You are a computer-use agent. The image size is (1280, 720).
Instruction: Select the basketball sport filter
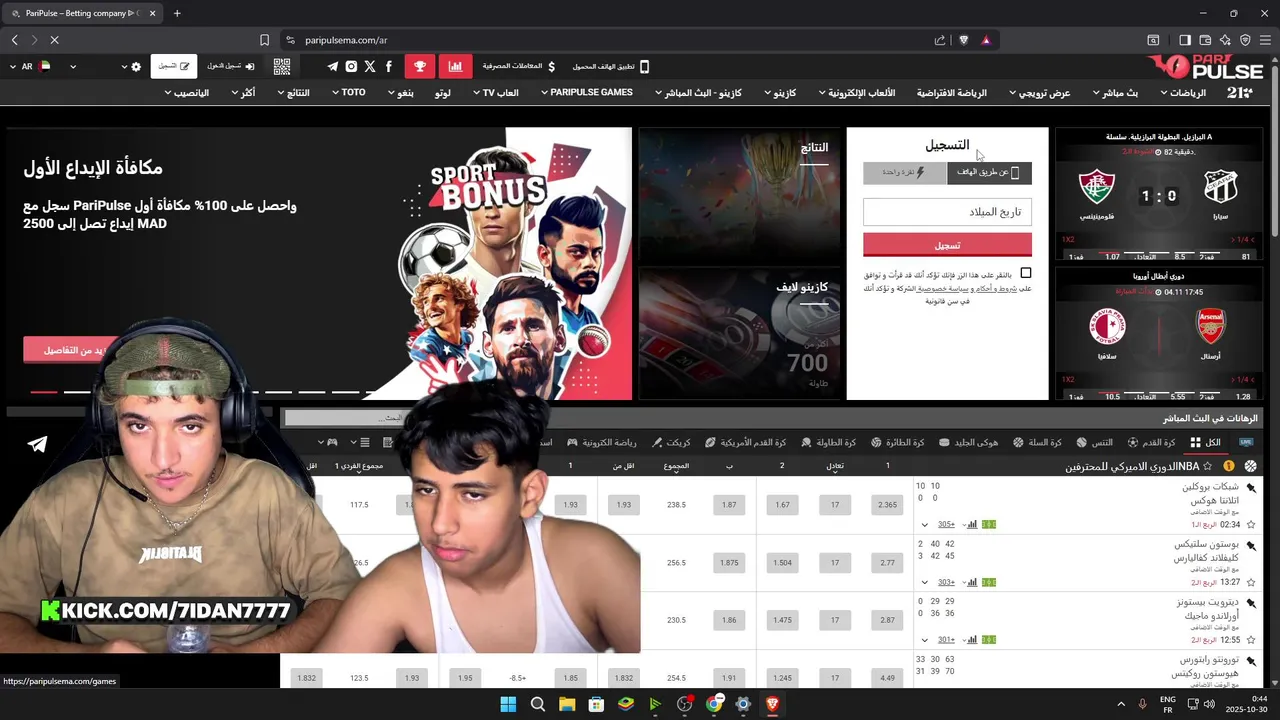[x=1037, y=442]
